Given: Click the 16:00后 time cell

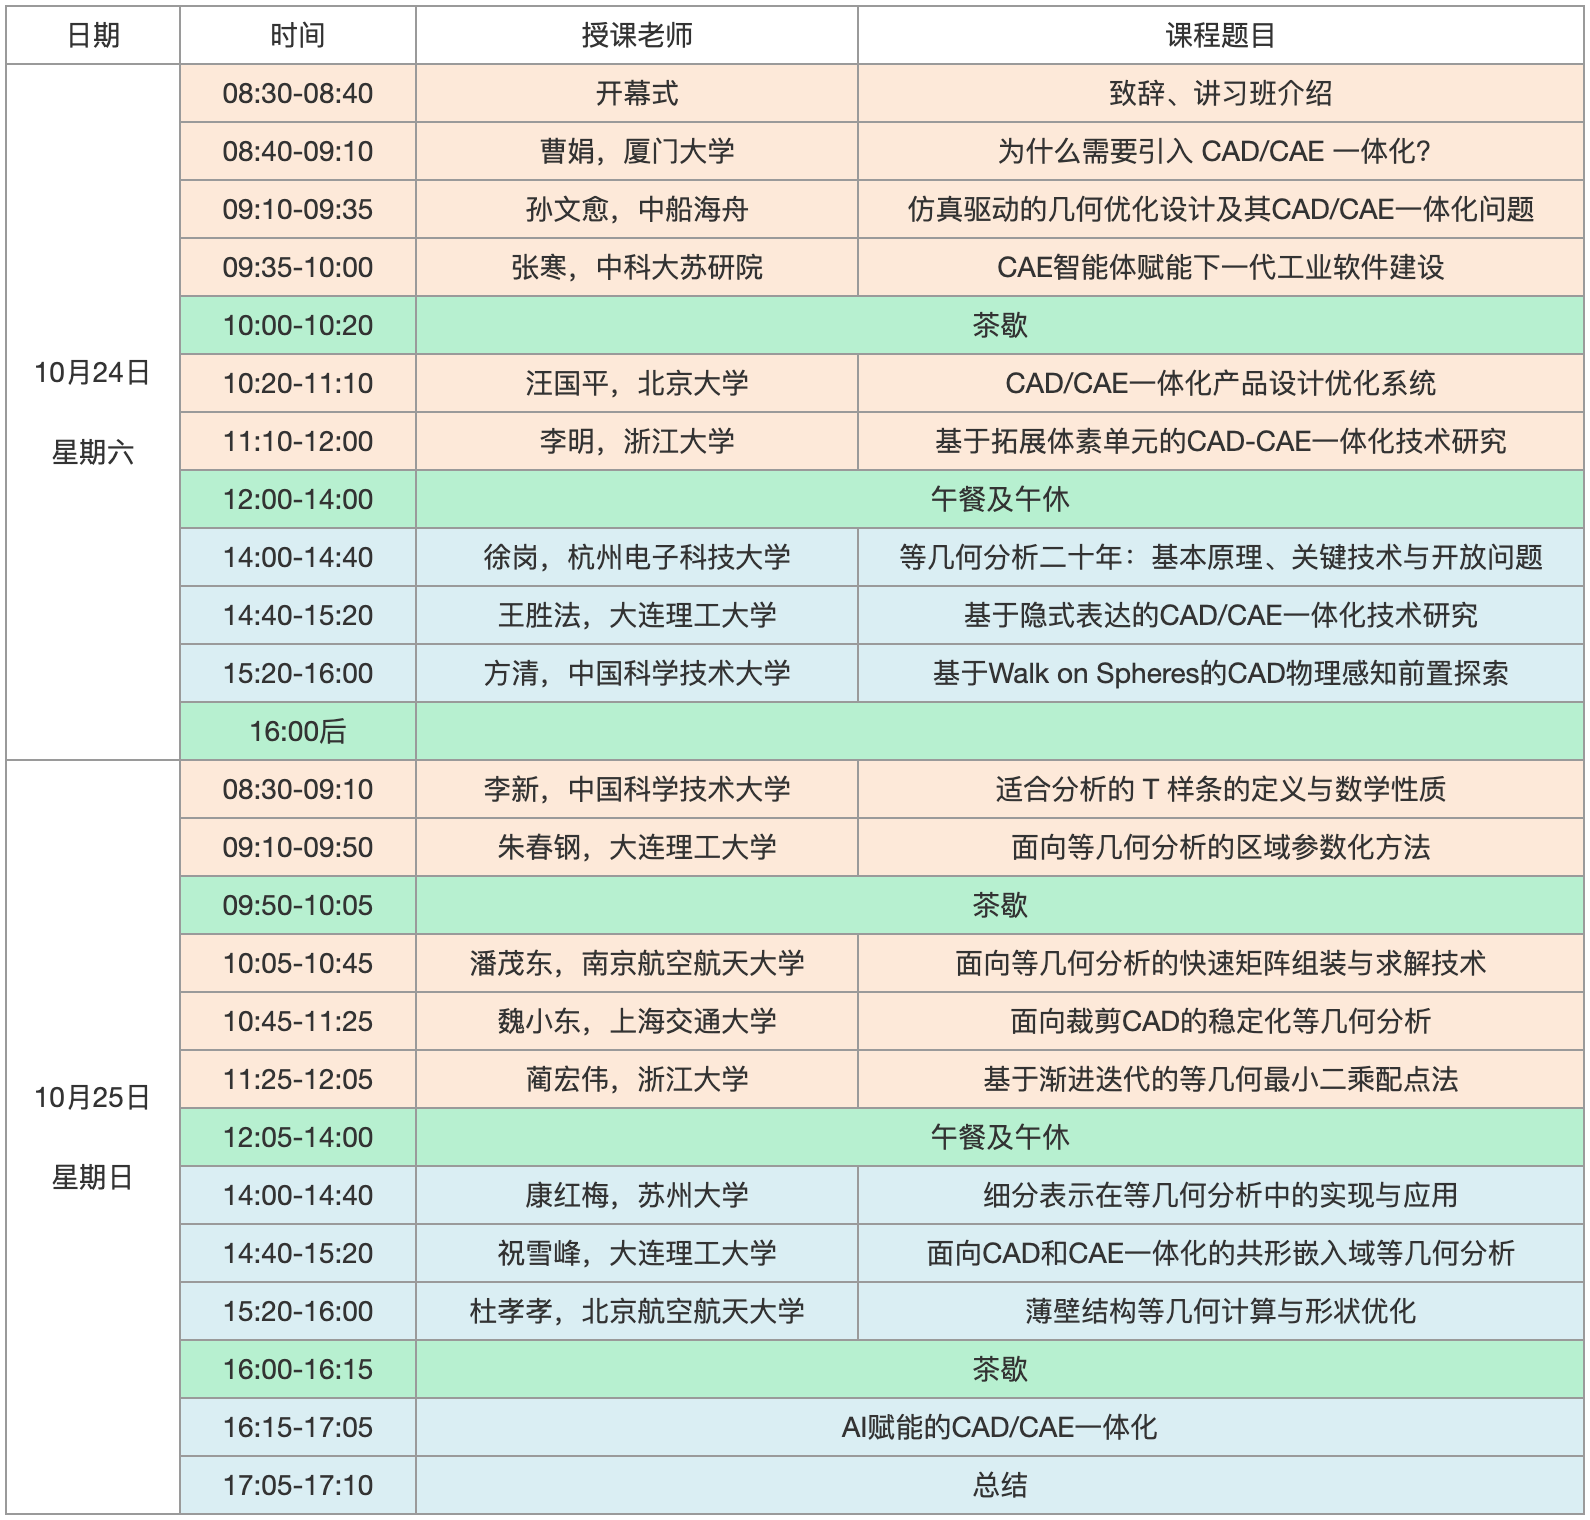Looking at the screenshot, I should pos(298,731).
